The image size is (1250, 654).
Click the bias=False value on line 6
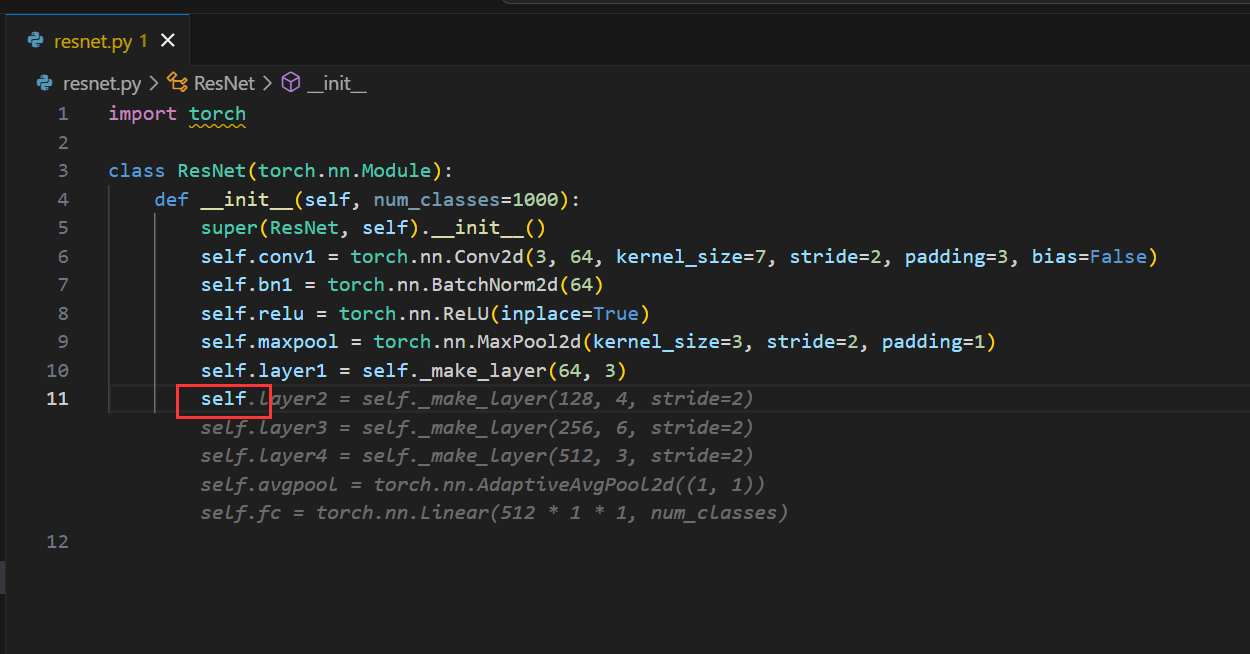1088,257
